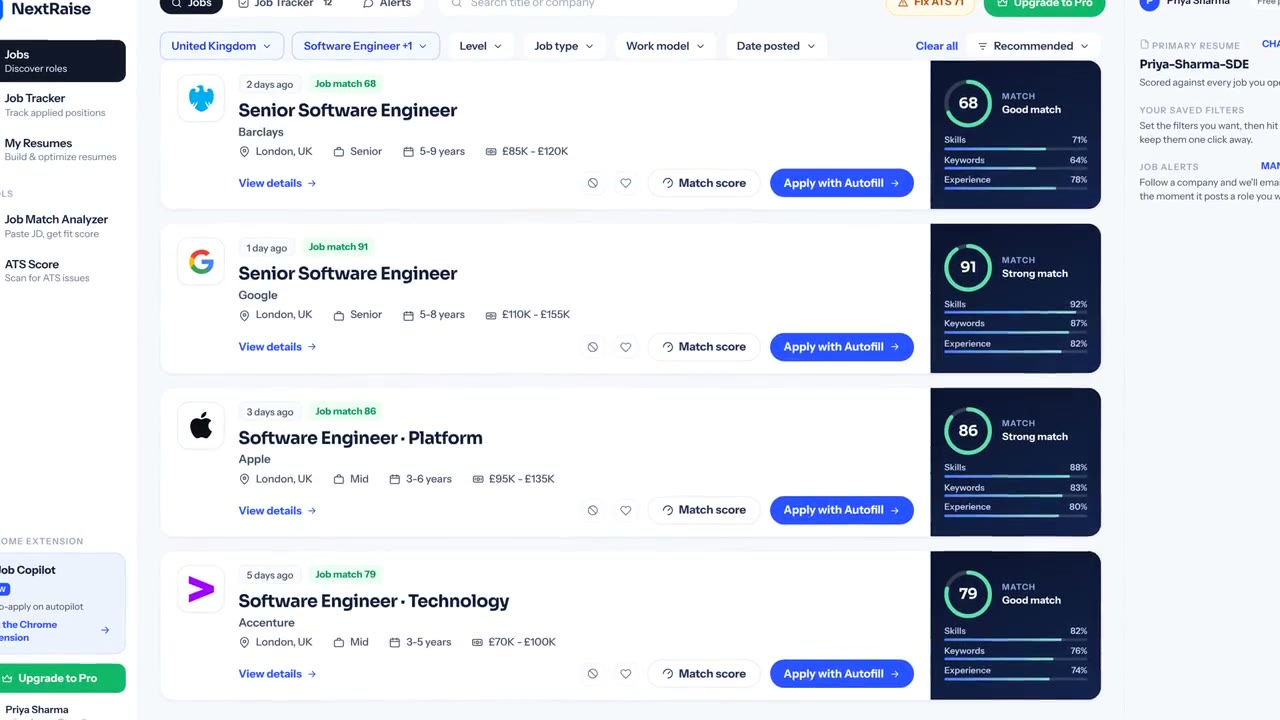Open the Software Engineer · Platform title
The width and height of the screenshot is (1280, 720).
pos(360,438)
